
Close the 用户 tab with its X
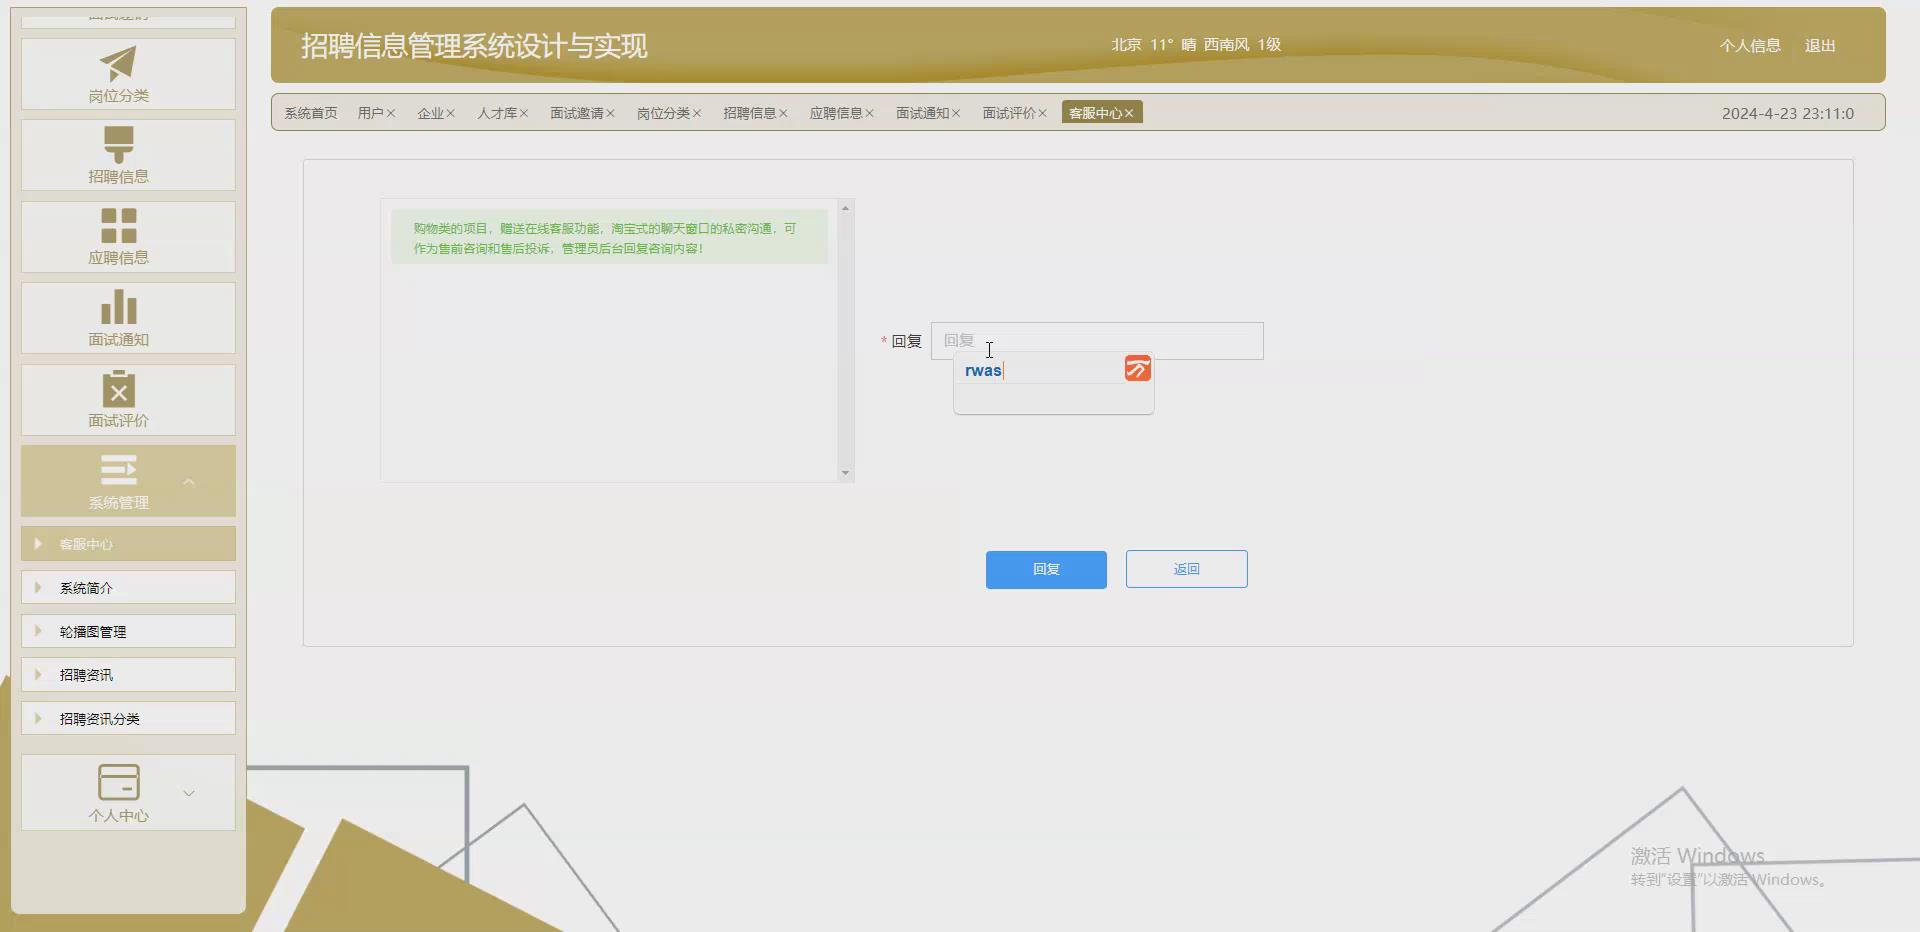point(391,113)
